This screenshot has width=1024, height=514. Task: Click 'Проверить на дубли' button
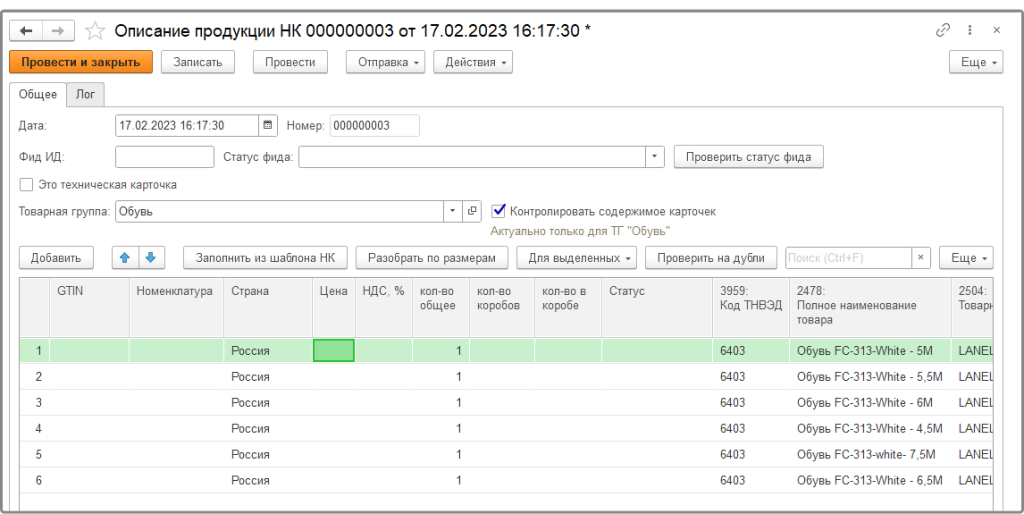[x=711, y=257]
